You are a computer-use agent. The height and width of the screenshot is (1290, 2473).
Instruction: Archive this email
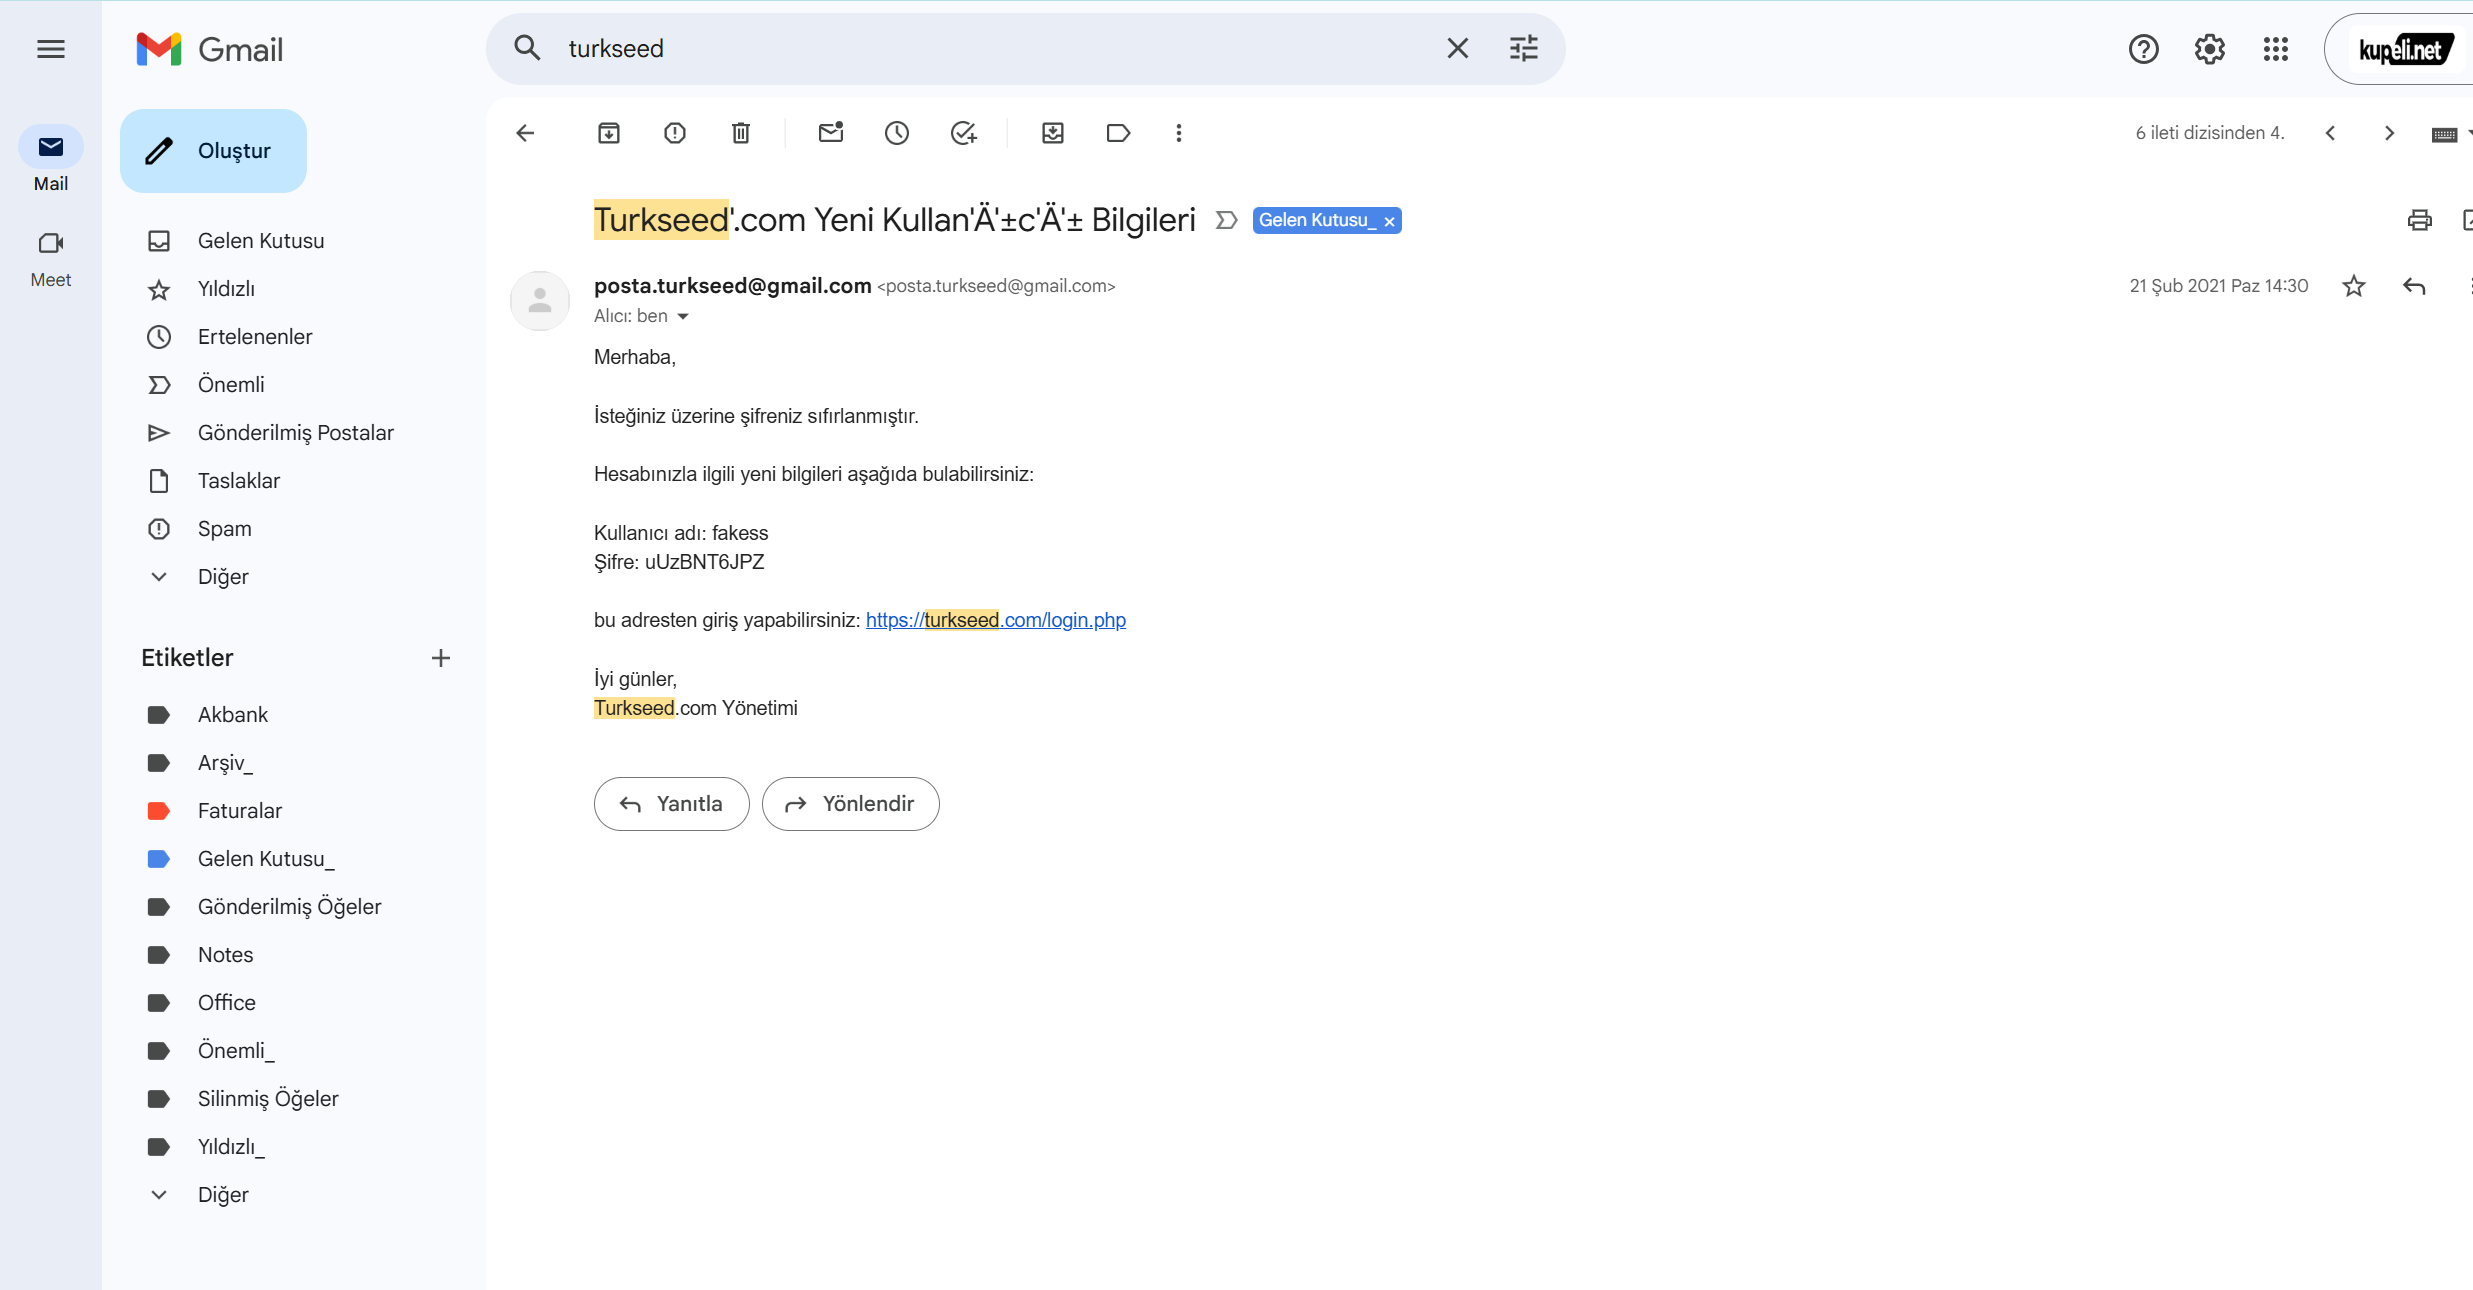609,133
